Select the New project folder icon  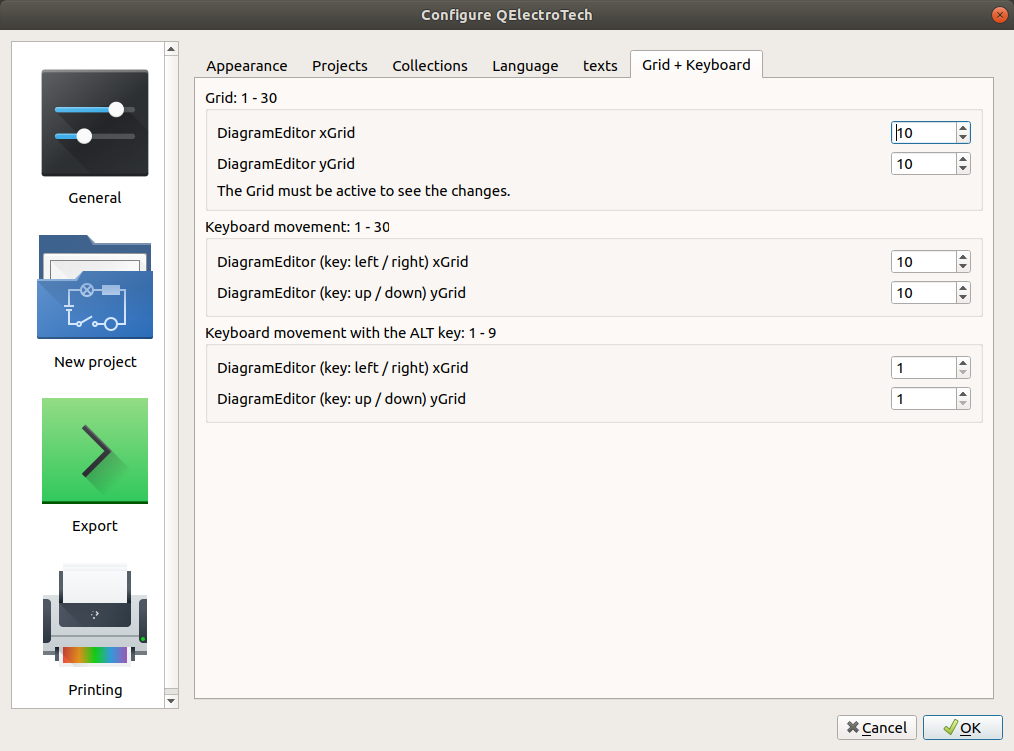tap(95, 287)
